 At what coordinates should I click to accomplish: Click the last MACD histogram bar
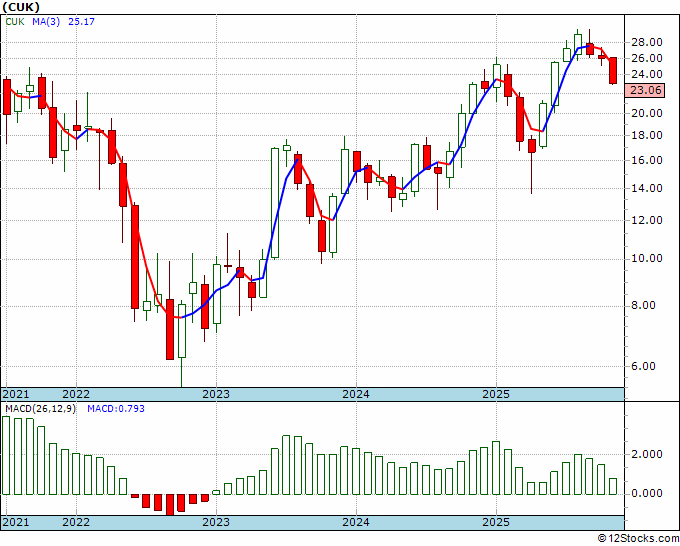613,487
